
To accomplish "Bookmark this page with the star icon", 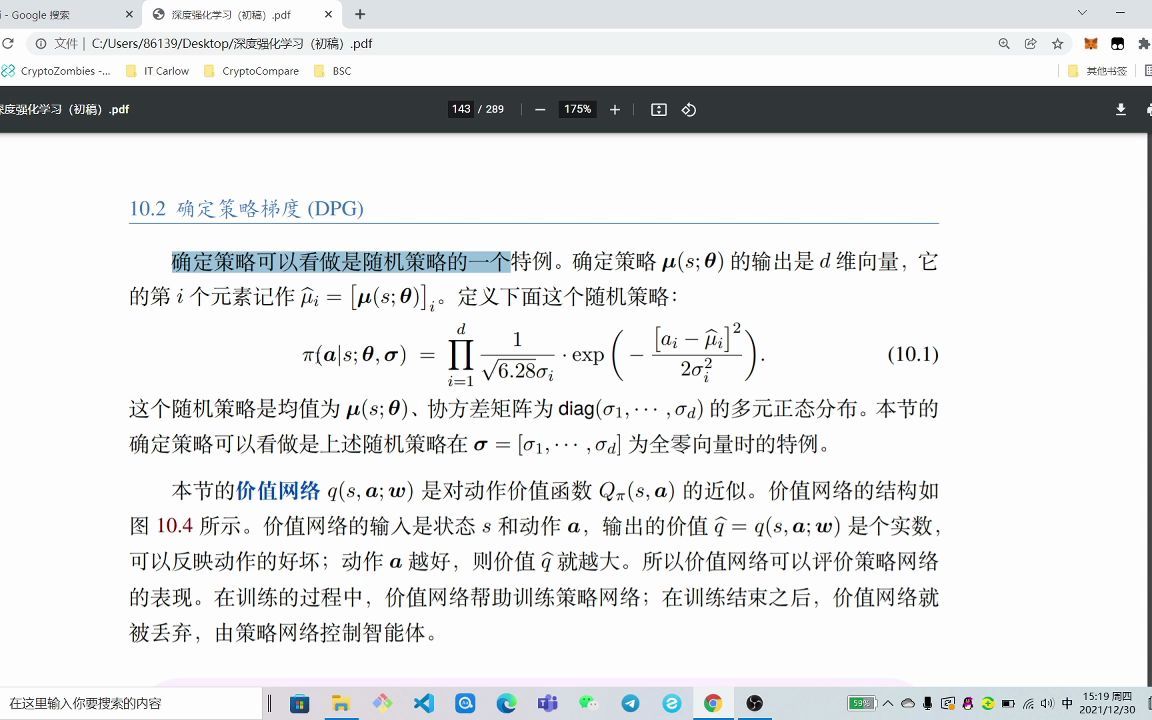I will 1056,43.
